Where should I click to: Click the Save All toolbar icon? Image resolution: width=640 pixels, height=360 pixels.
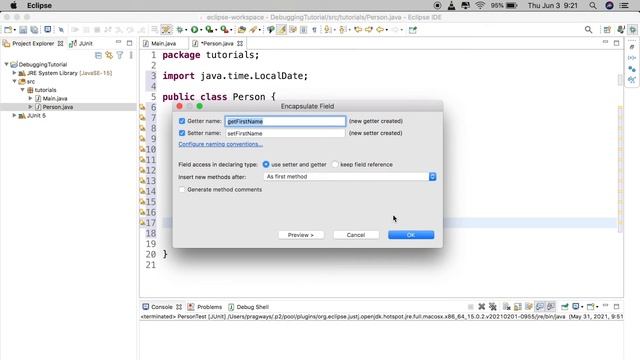[x=34, y=29]
